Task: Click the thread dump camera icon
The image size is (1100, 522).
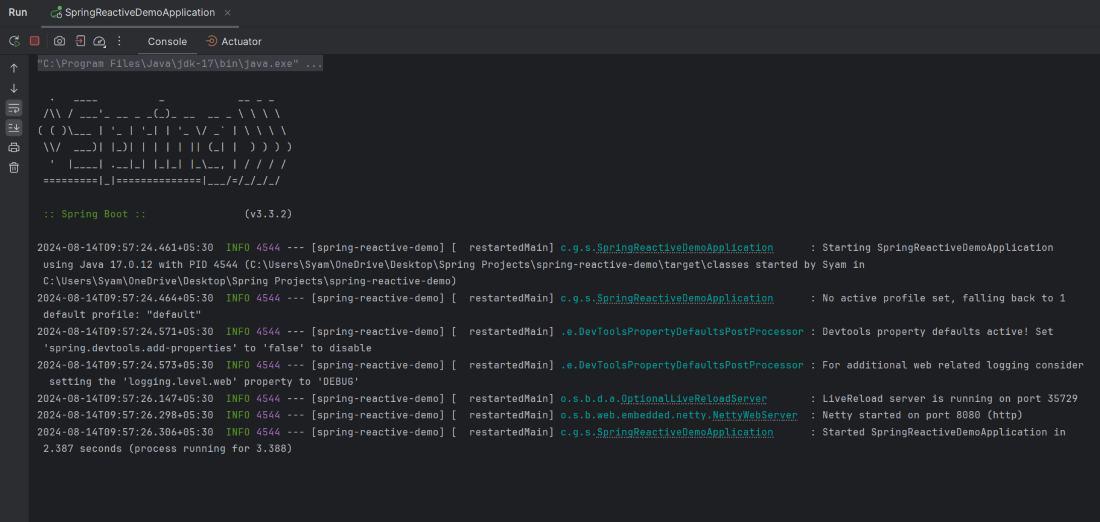Action: tap(59, 41)
